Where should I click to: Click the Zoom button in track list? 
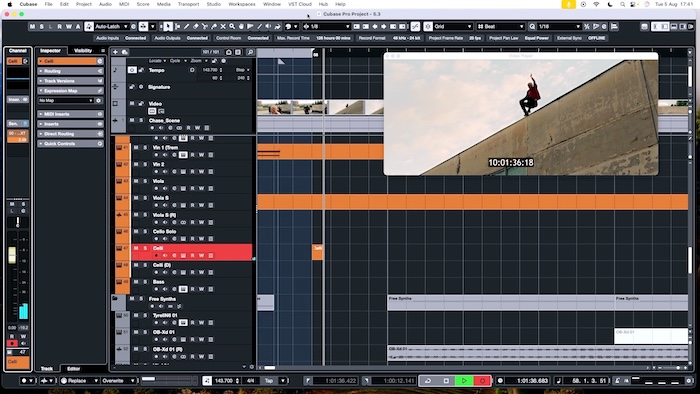(x=198, y=61)
